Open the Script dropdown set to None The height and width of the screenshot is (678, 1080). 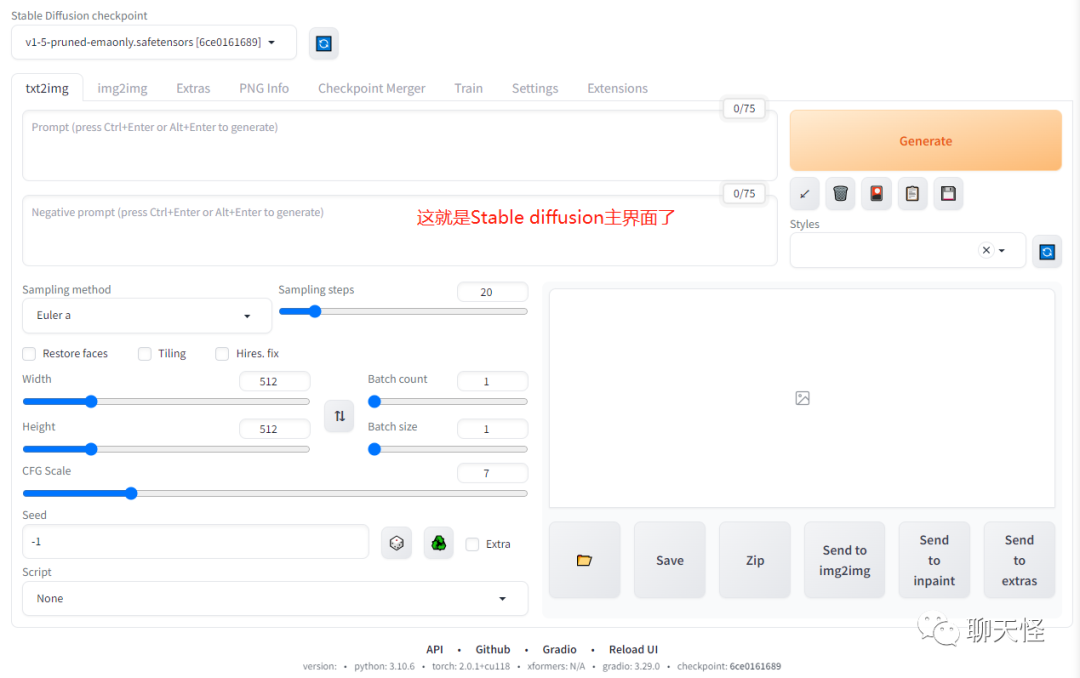[x=275, y=598]
